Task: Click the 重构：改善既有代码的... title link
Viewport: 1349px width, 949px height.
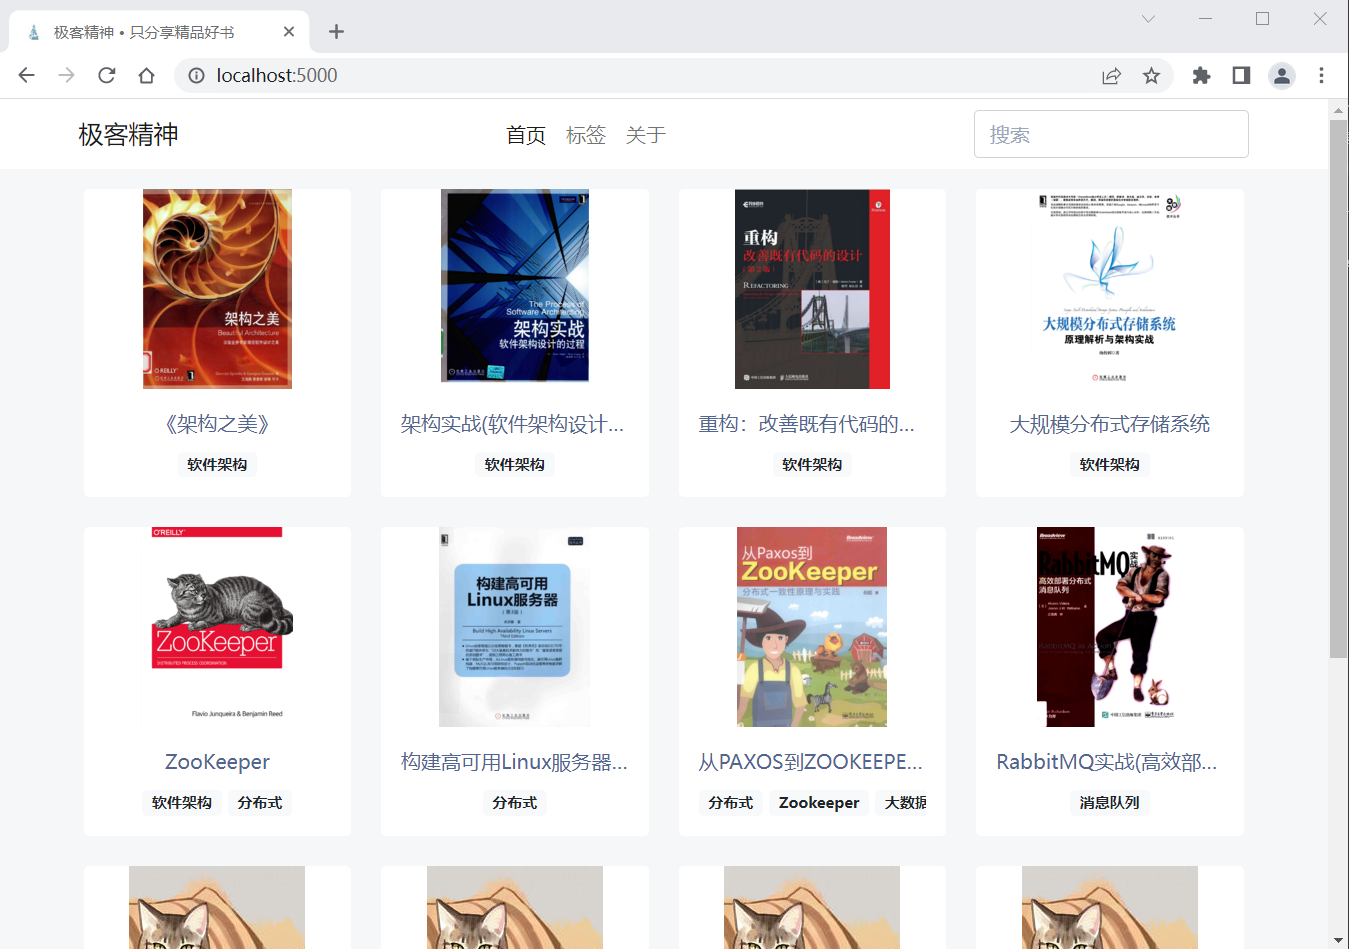Action: coord(806,424)
